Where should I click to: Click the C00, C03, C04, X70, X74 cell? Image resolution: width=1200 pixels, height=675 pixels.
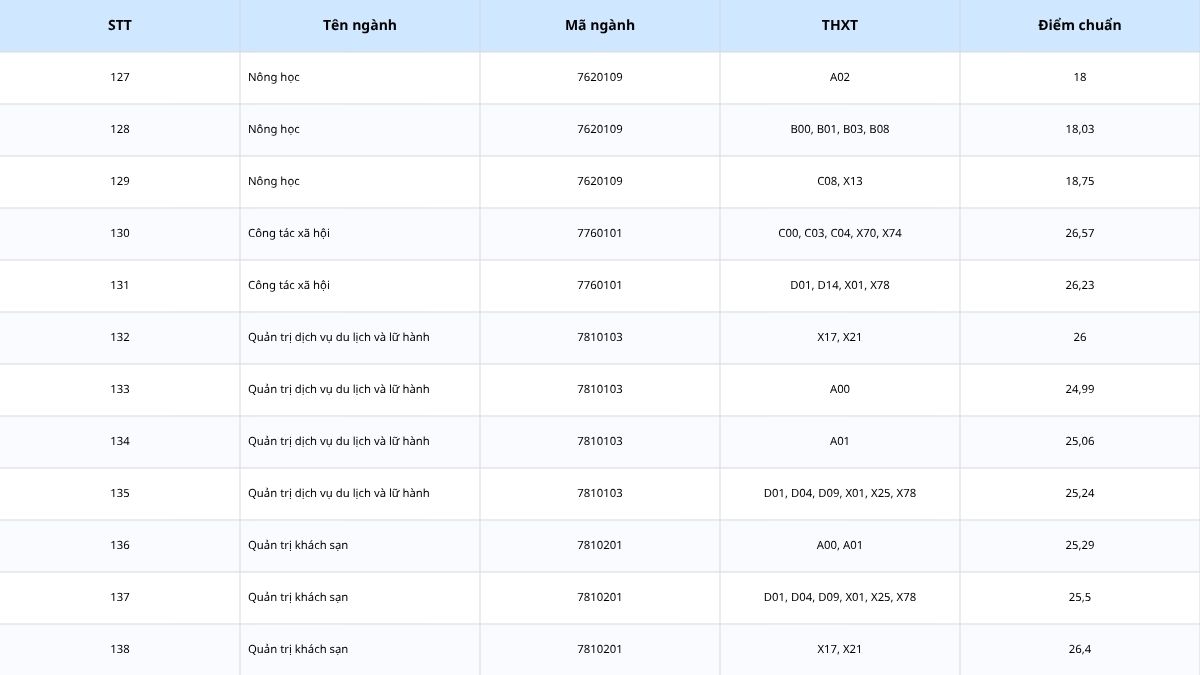click(x=840, y=234)
